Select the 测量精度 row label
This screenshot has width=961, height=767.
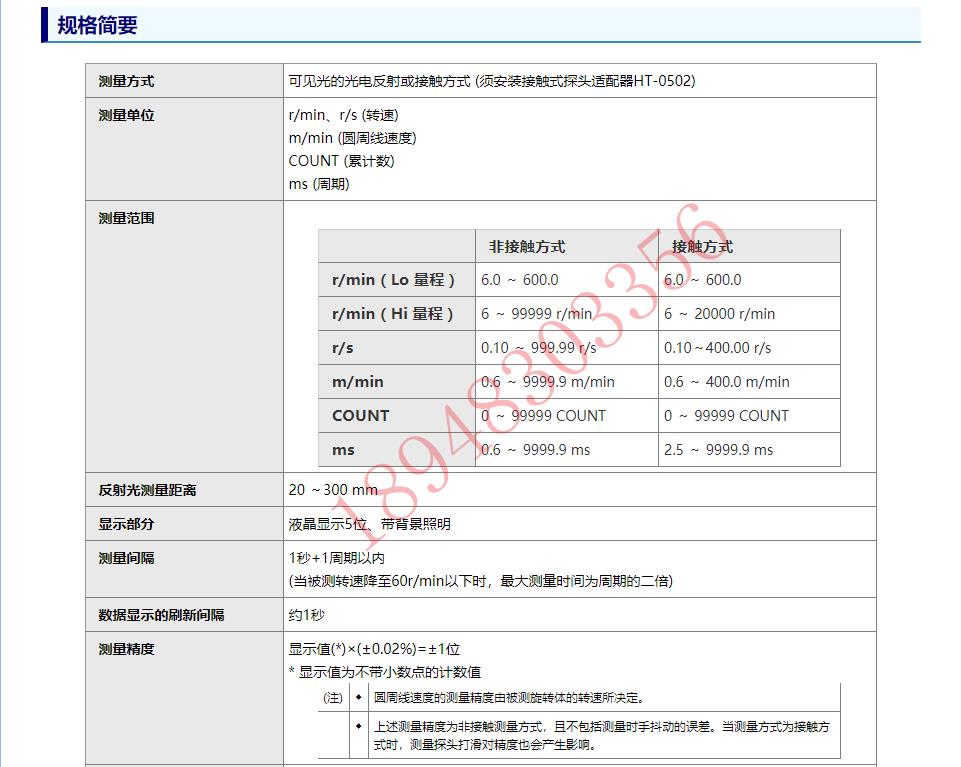tap(126, 649)
